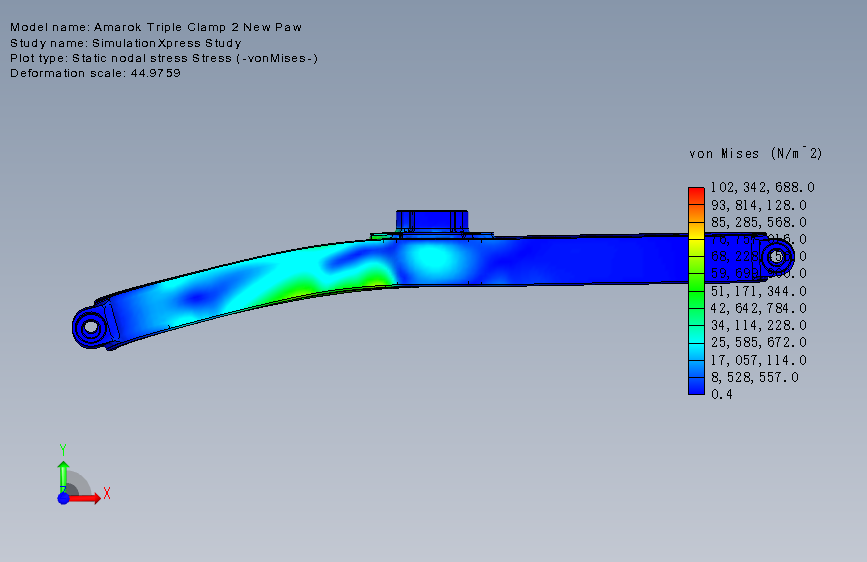Click the 'Study name: SimulationXpress Study' text

[126, 43]
